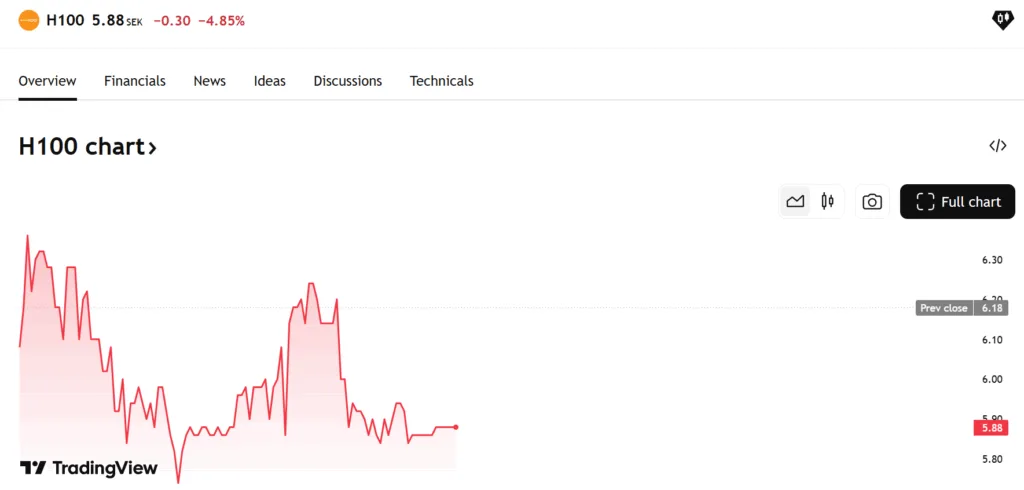Switch to the Discussions tab
Screen dimensions: 1024x490
(x=347, y=81)
